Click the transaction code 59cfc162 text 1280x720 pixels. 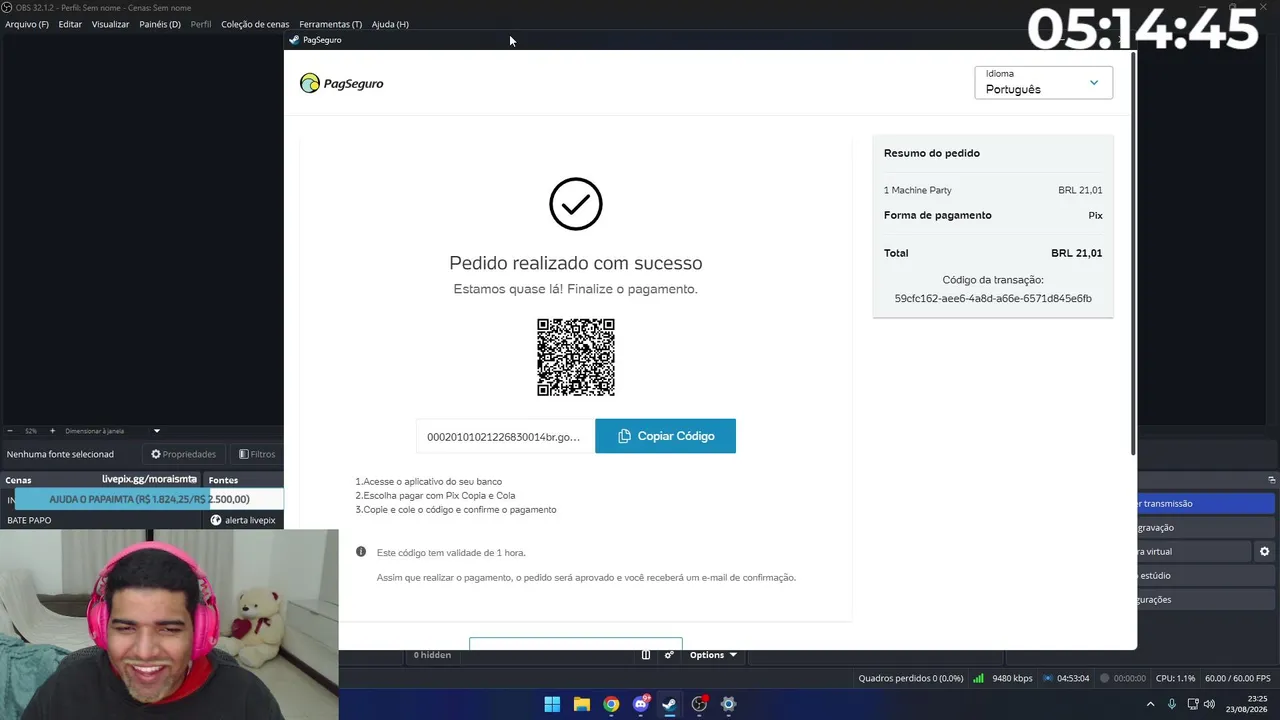pyautogui.click(x=993, y=298)
